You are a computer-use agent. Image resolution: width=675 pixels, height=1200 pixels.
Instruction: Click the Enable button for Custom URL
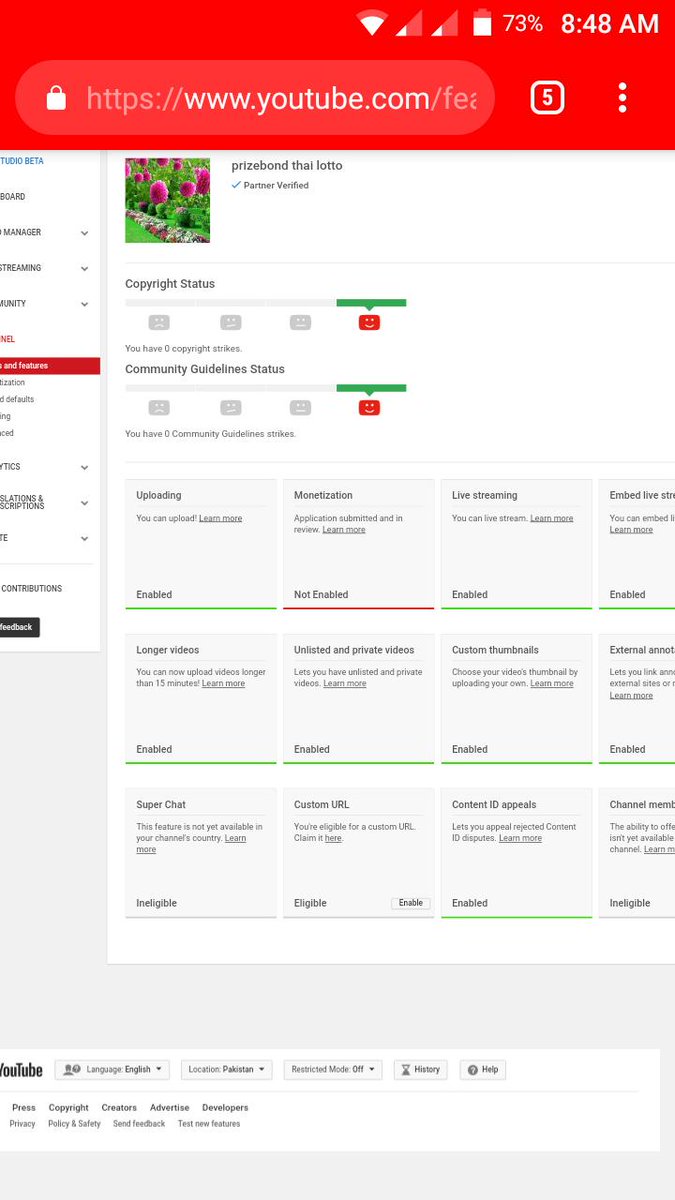pos(411,903)
